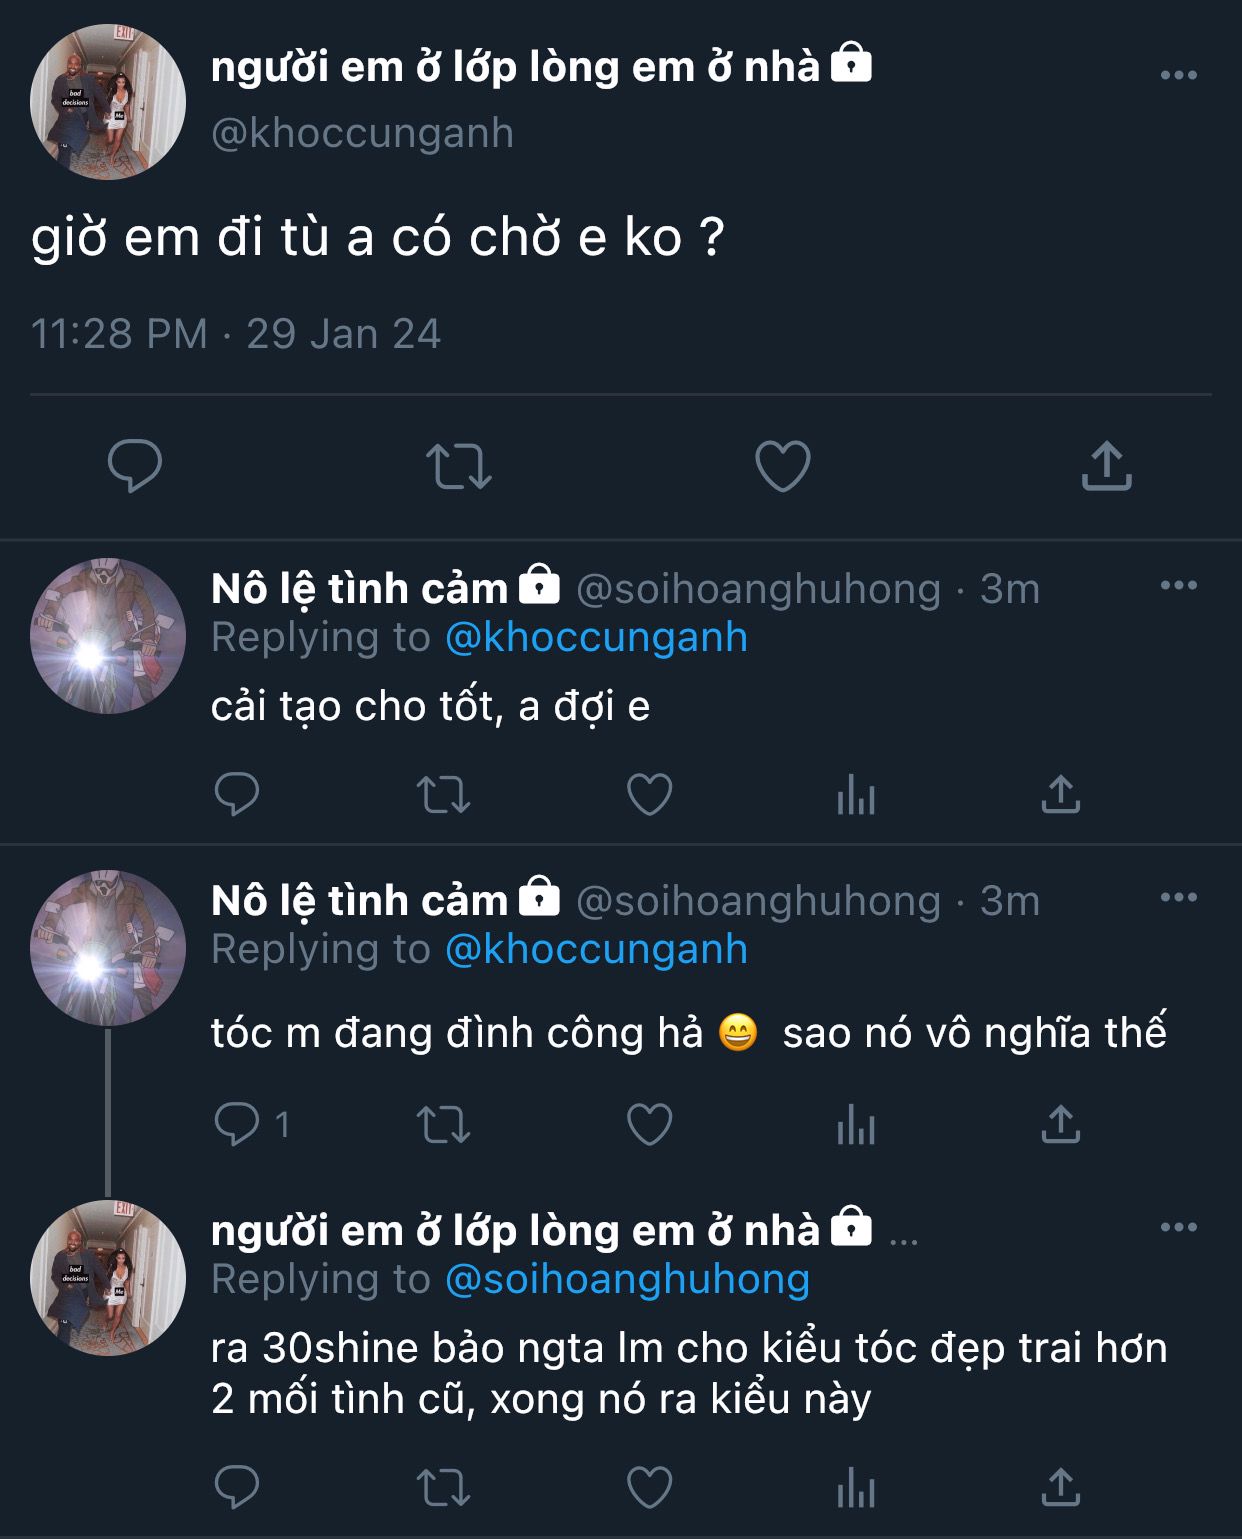Open the main tweet author's profile picture
This screenshot has width=1242, height=1539.
[x=108, y=102]
